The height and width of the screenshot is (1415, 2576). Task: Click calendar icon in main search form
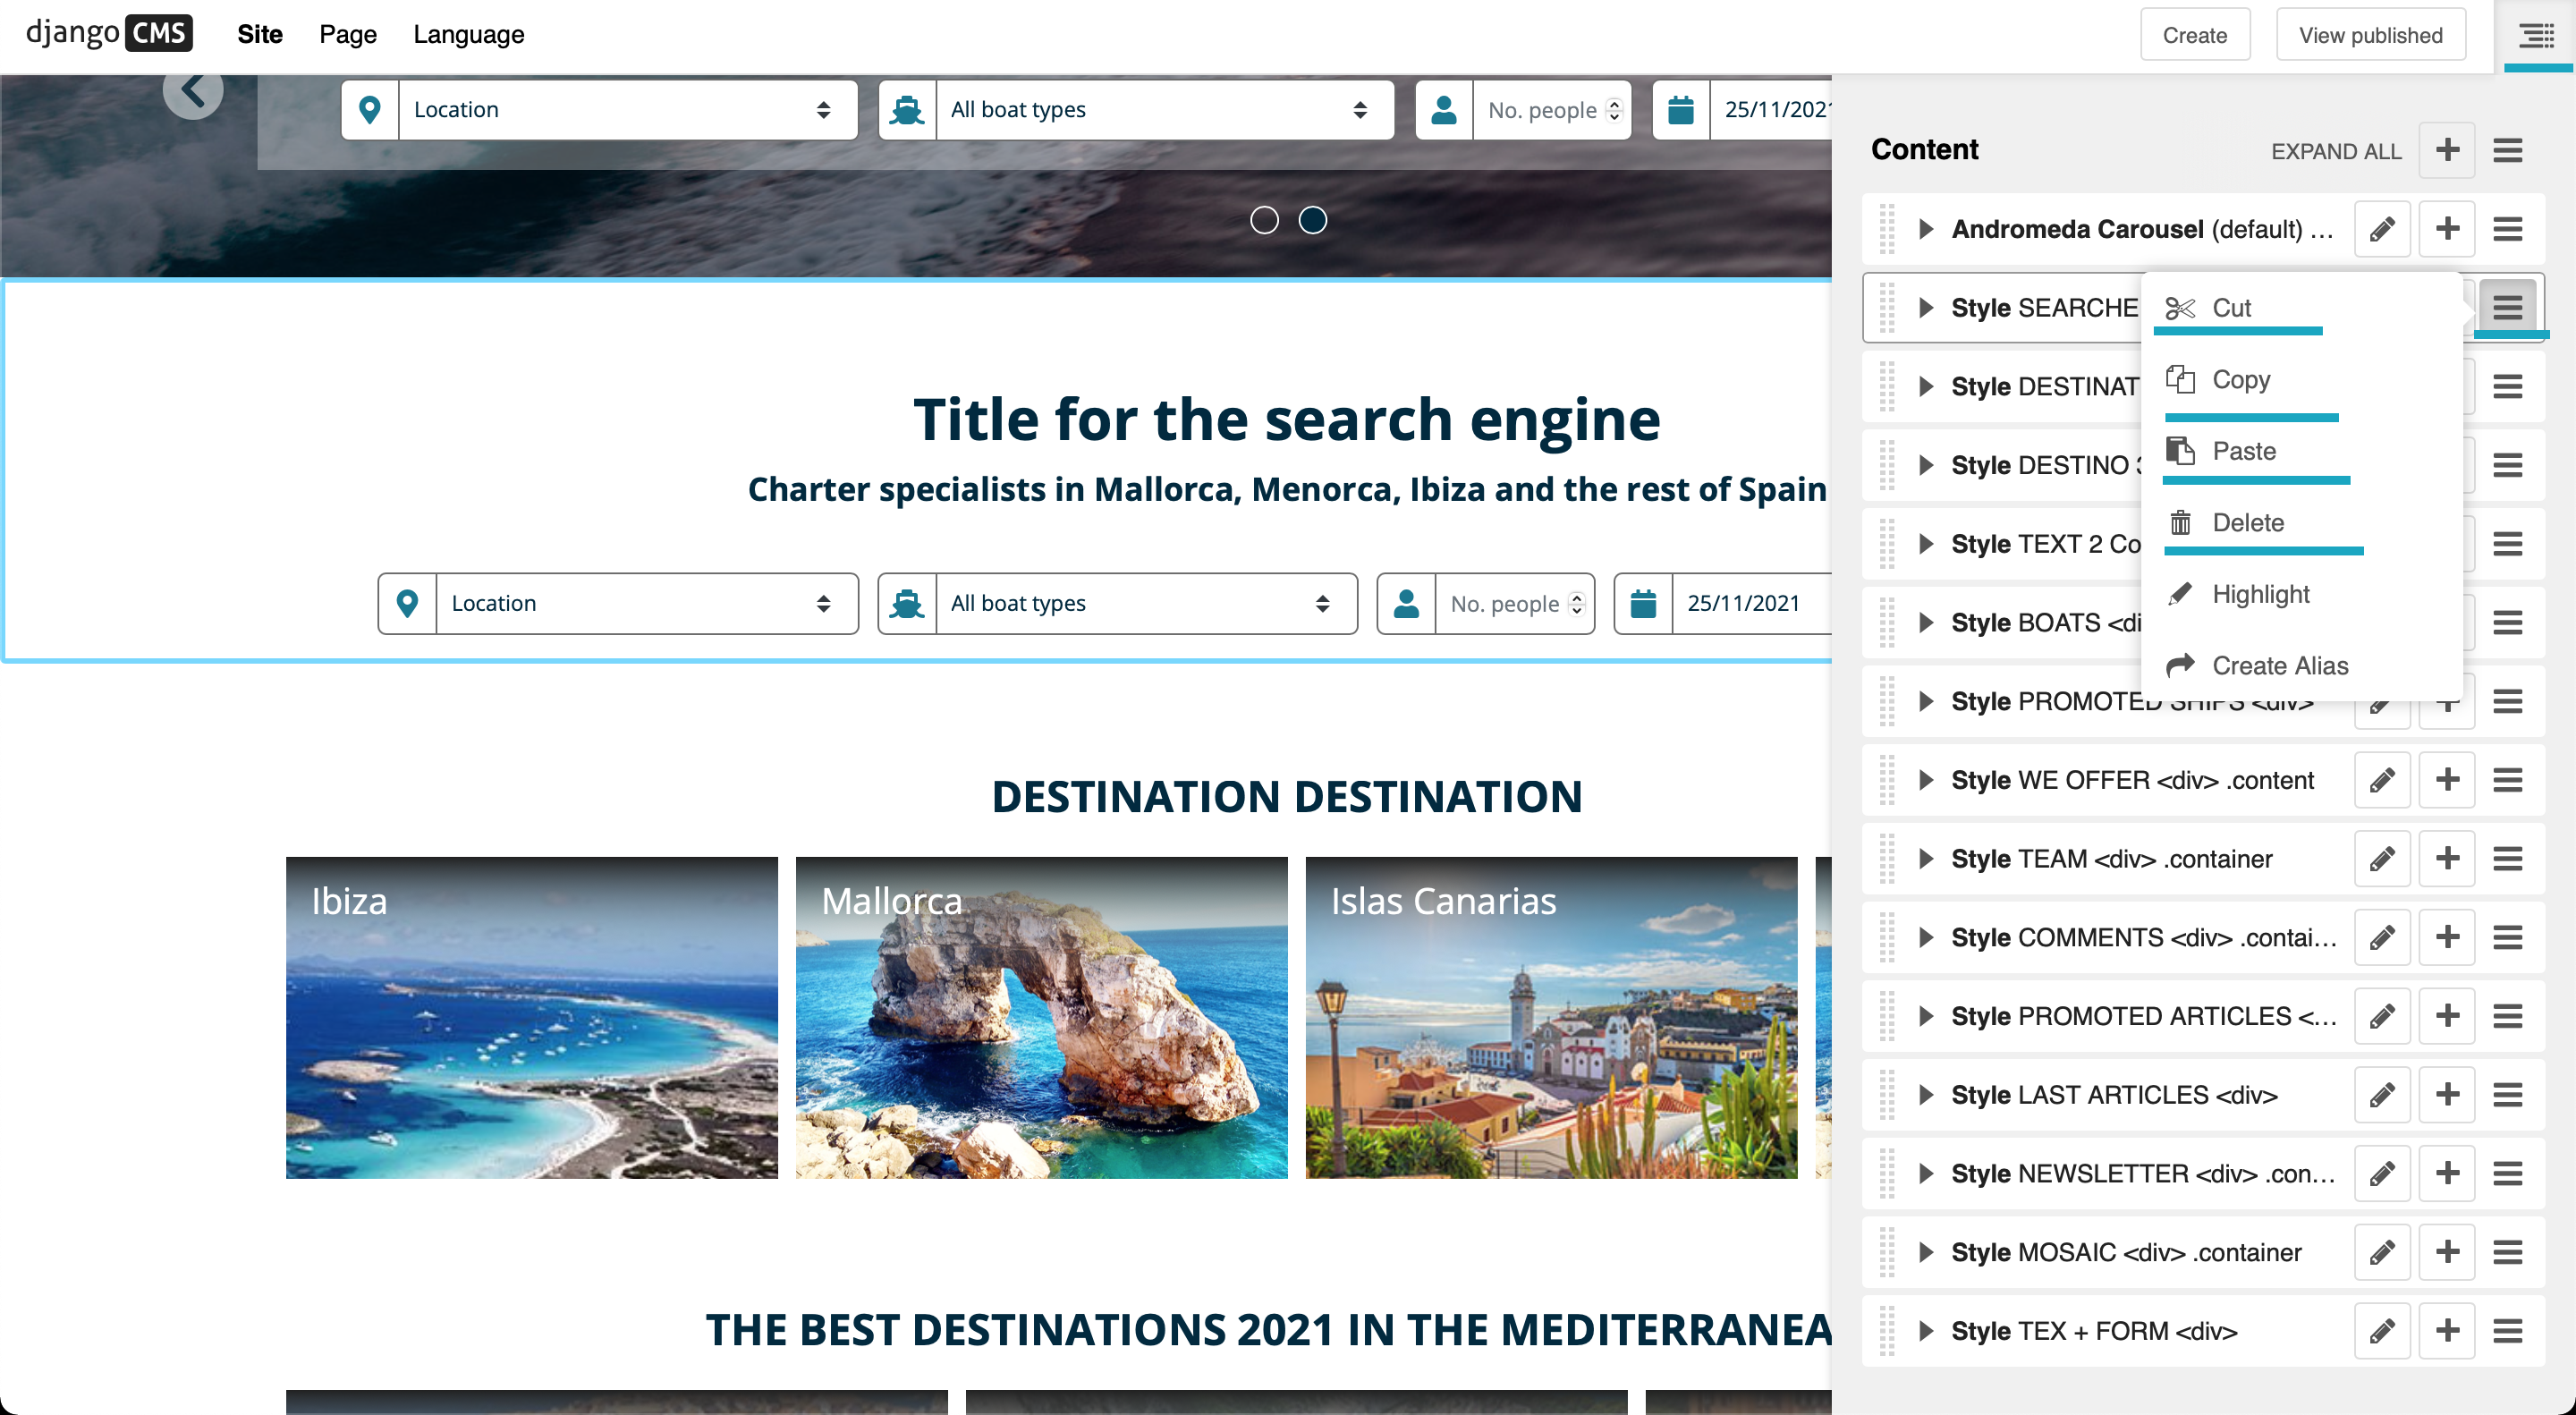(x=1643, y=603)
